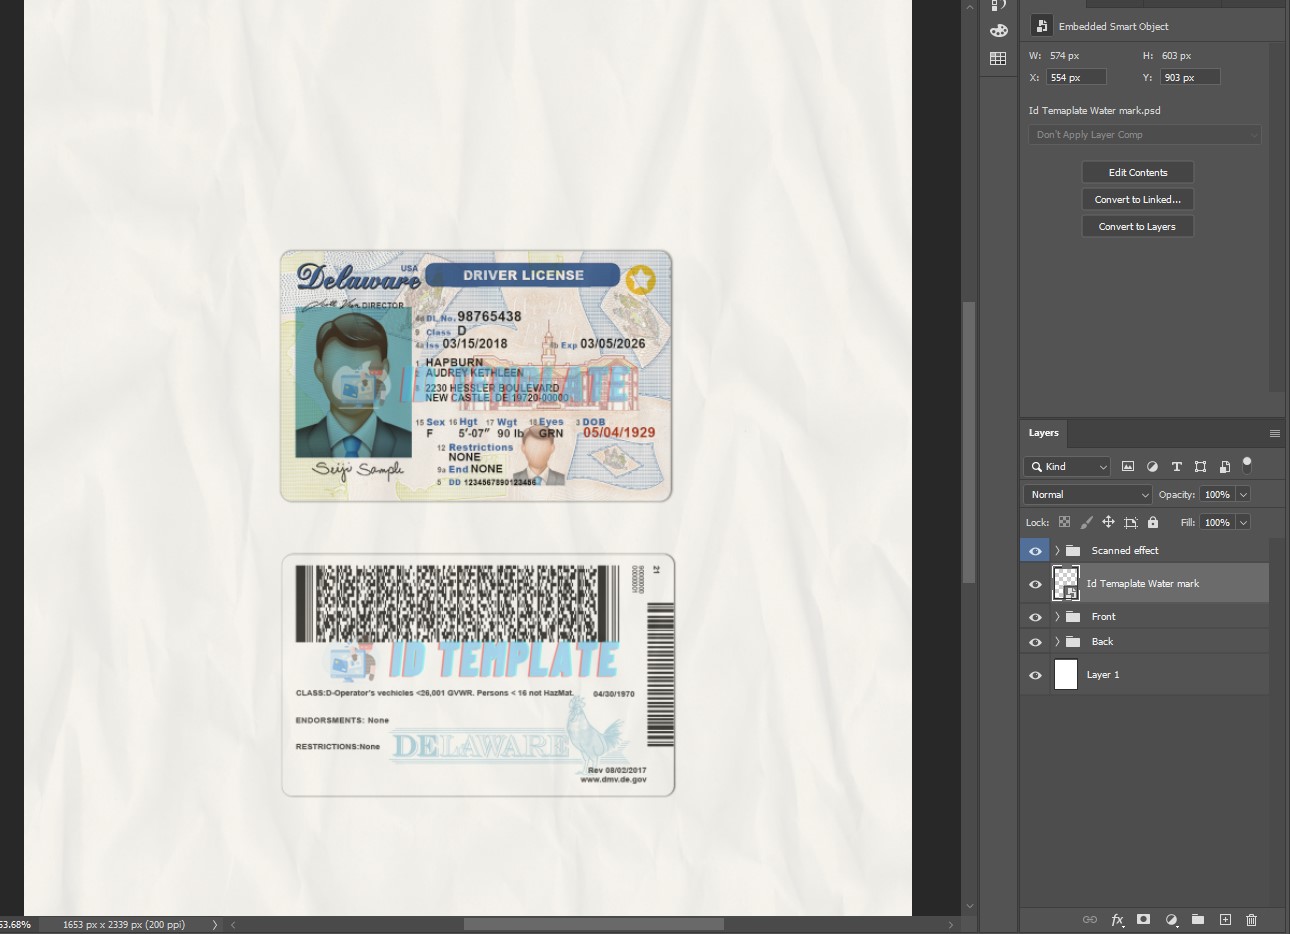Lock artboard nesting icon
The height and width of the screenshot is (934, 1290).
(x=1131, y=522)
